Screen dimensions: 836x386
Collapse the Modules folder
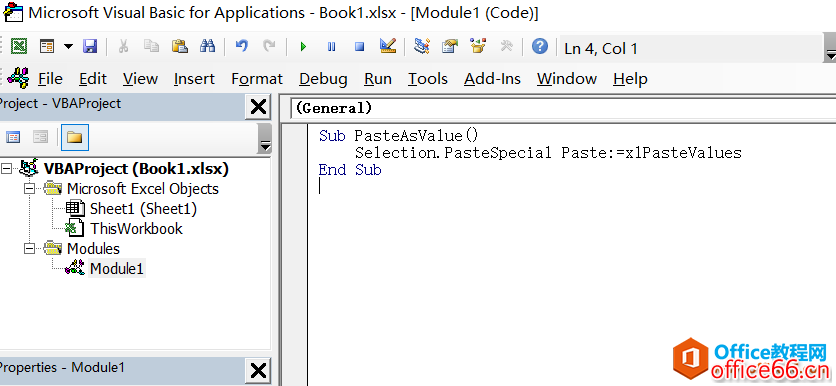pyautogui.click(x=29, y=248)
